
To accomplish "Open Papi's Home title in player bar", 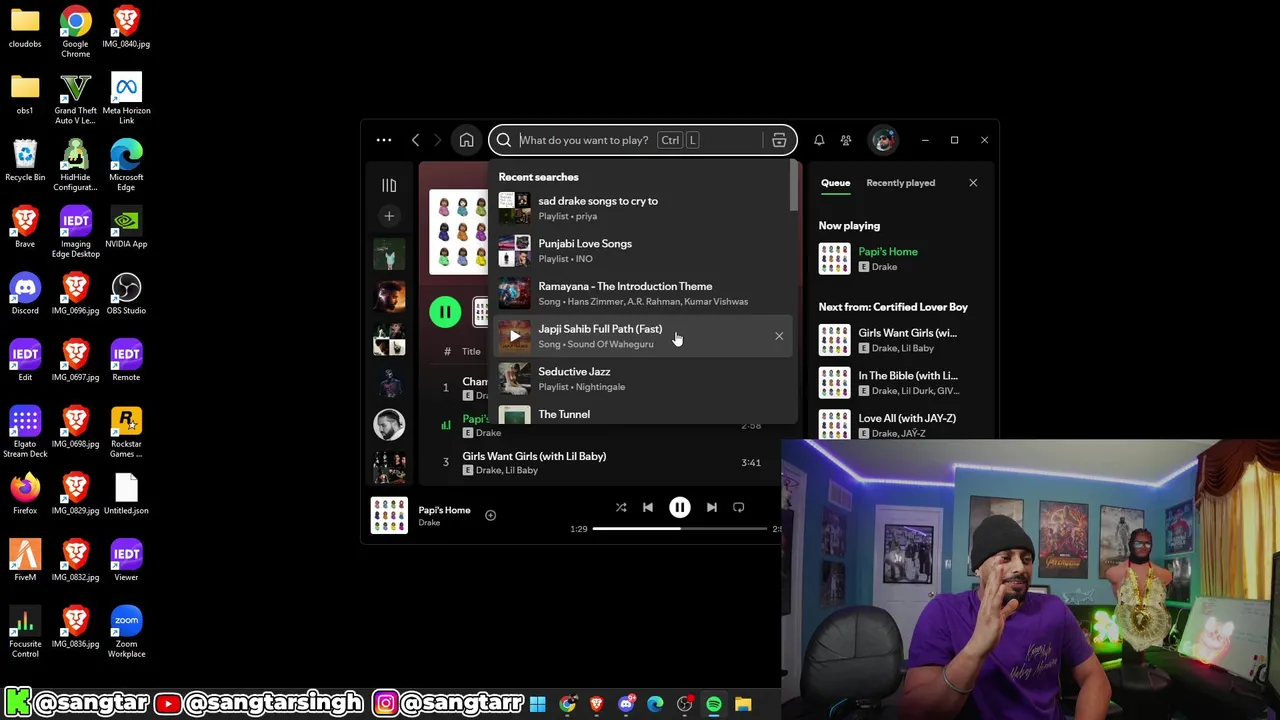I will click(x=444, y=510).
